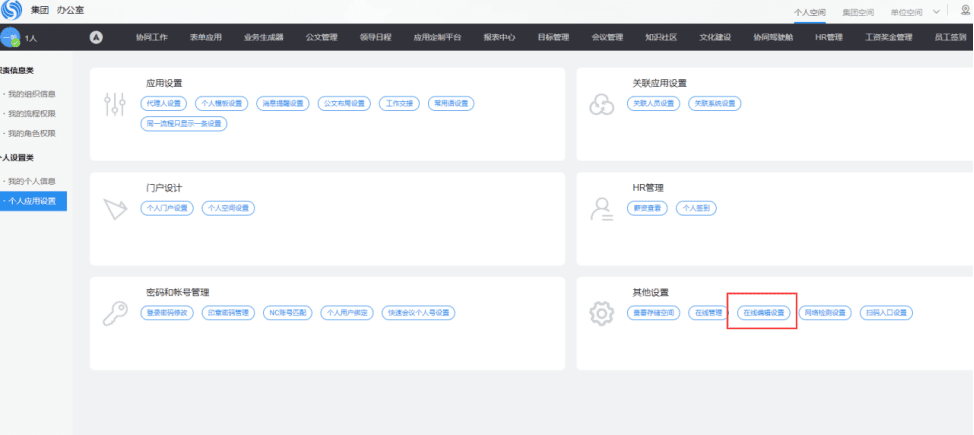Click the 扫码入口设置 button

click(886, 313)
